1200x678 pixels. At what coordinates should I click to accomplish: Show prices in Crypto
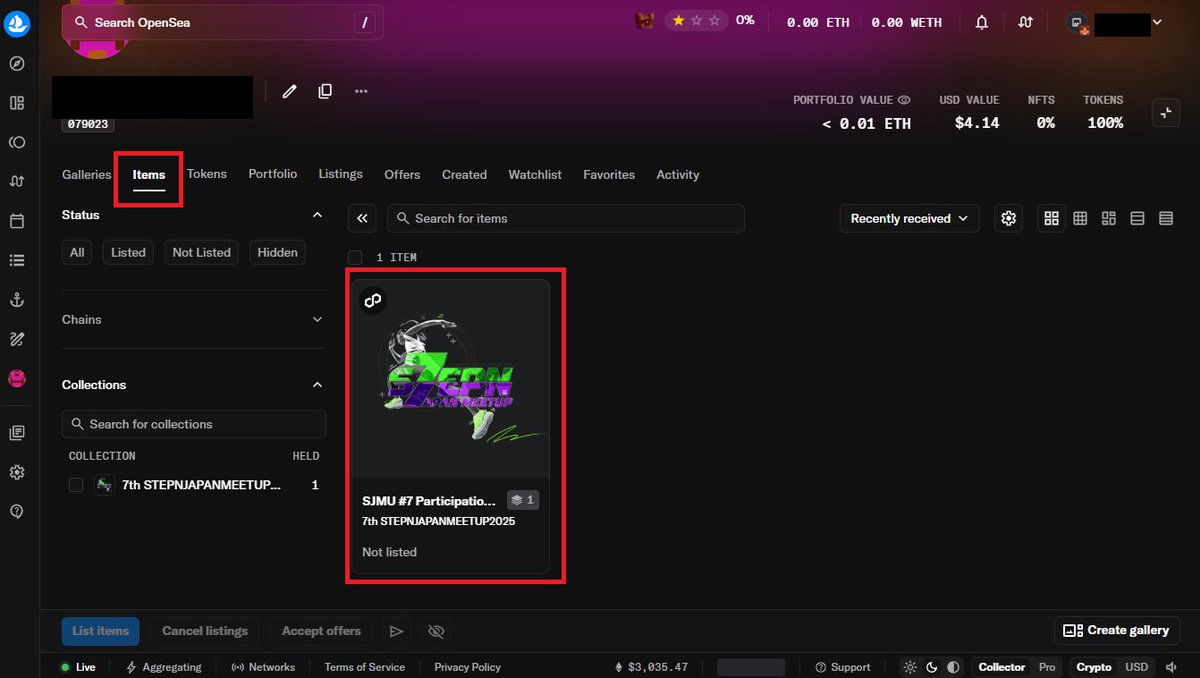[x=1094, y=667]
